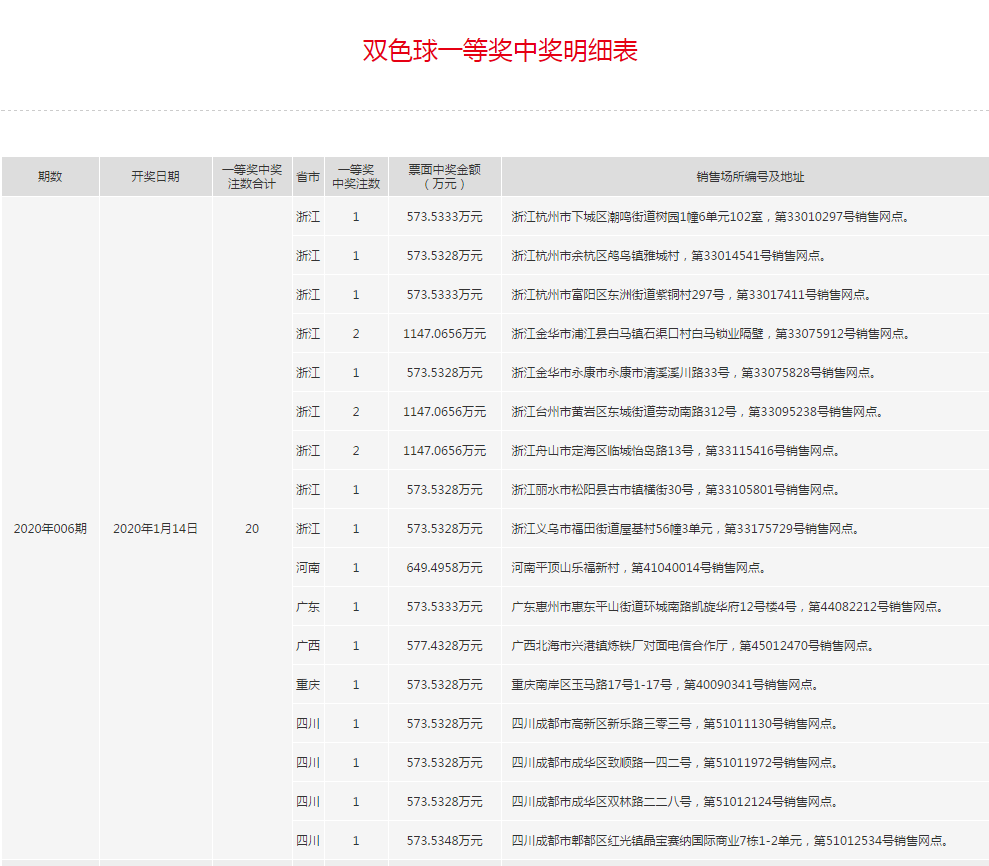The height and width of the screenshot is (866, 989).
Task: Select the 2020年1月14日 draw date cell
Action: point(155,528)
